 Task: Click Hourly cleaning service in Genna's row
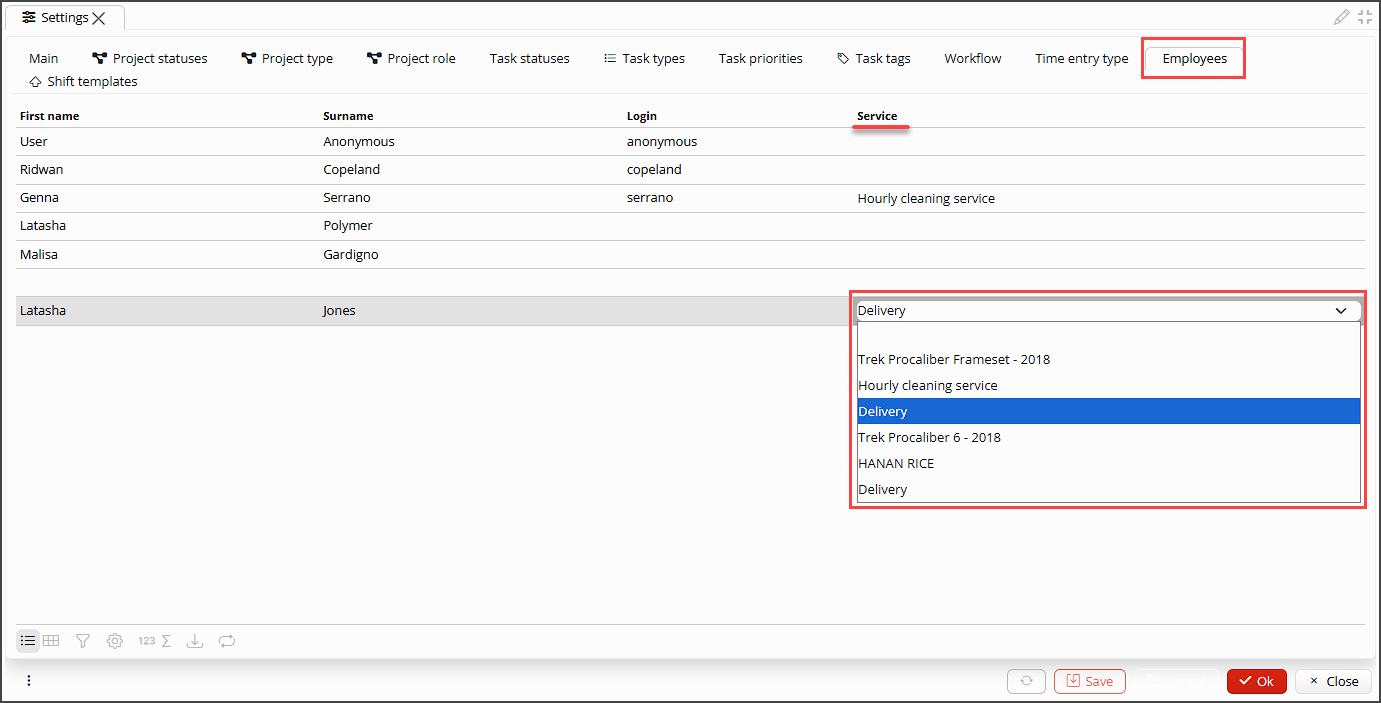pos(926,199)
